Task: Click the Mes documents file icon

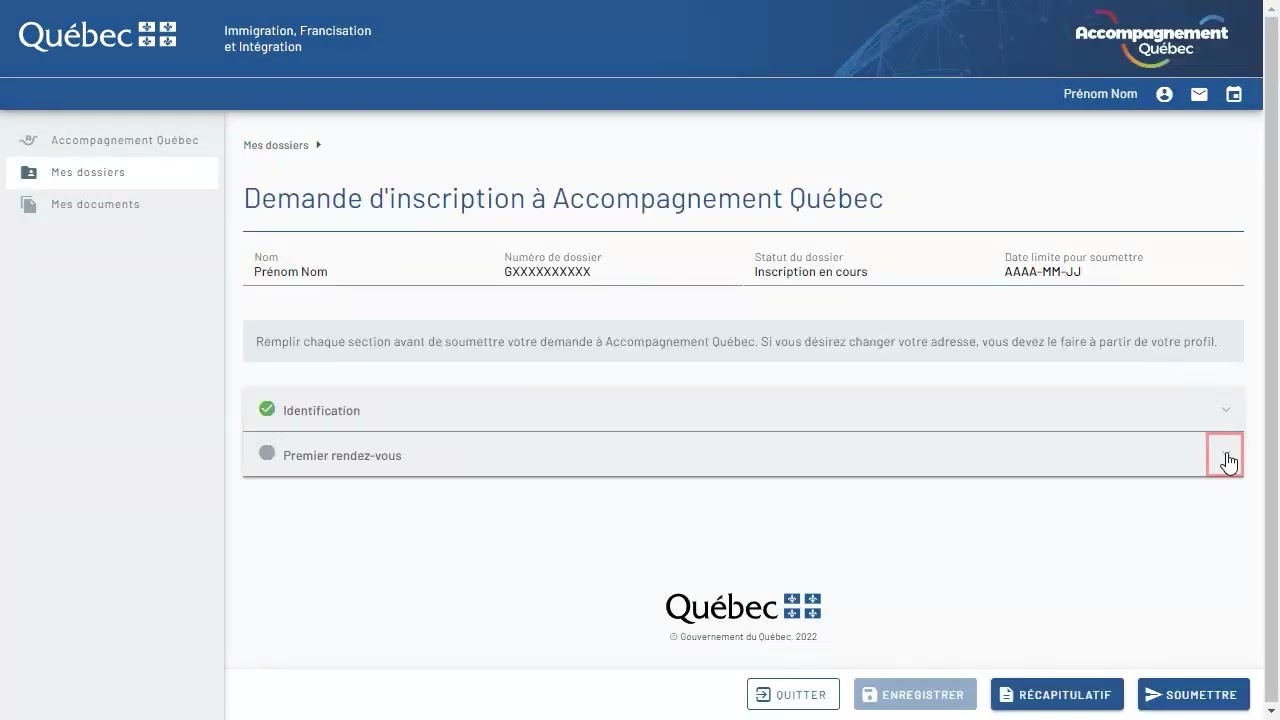Action: pos(29,204)
